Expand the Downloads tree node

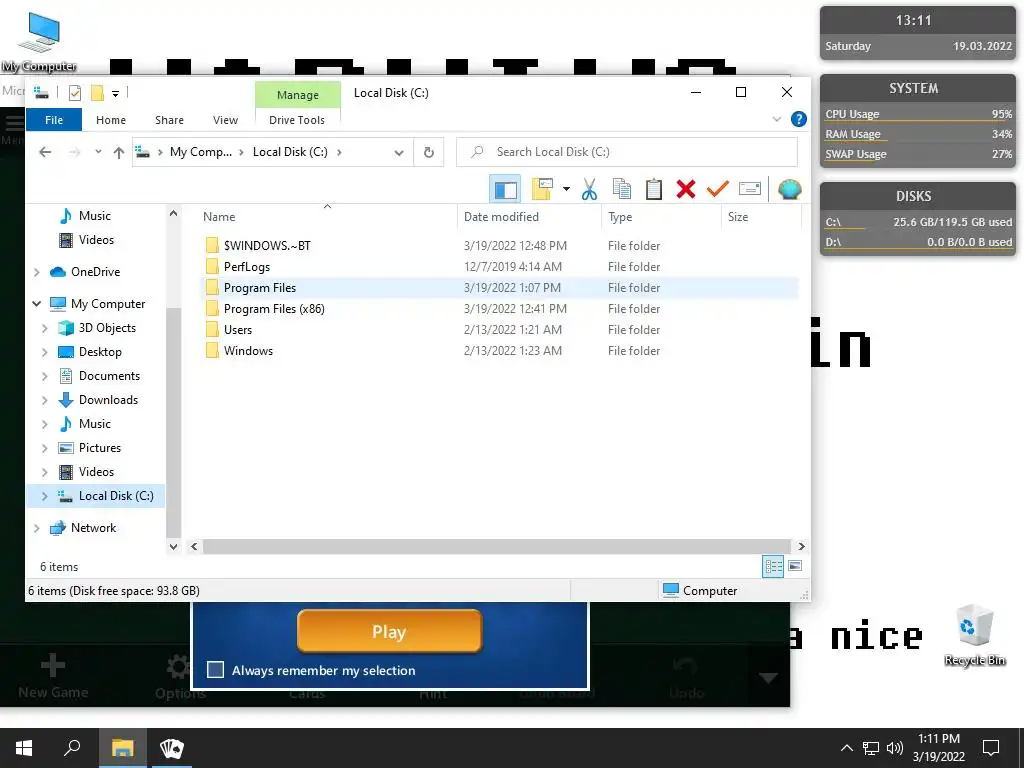(44, 400)
